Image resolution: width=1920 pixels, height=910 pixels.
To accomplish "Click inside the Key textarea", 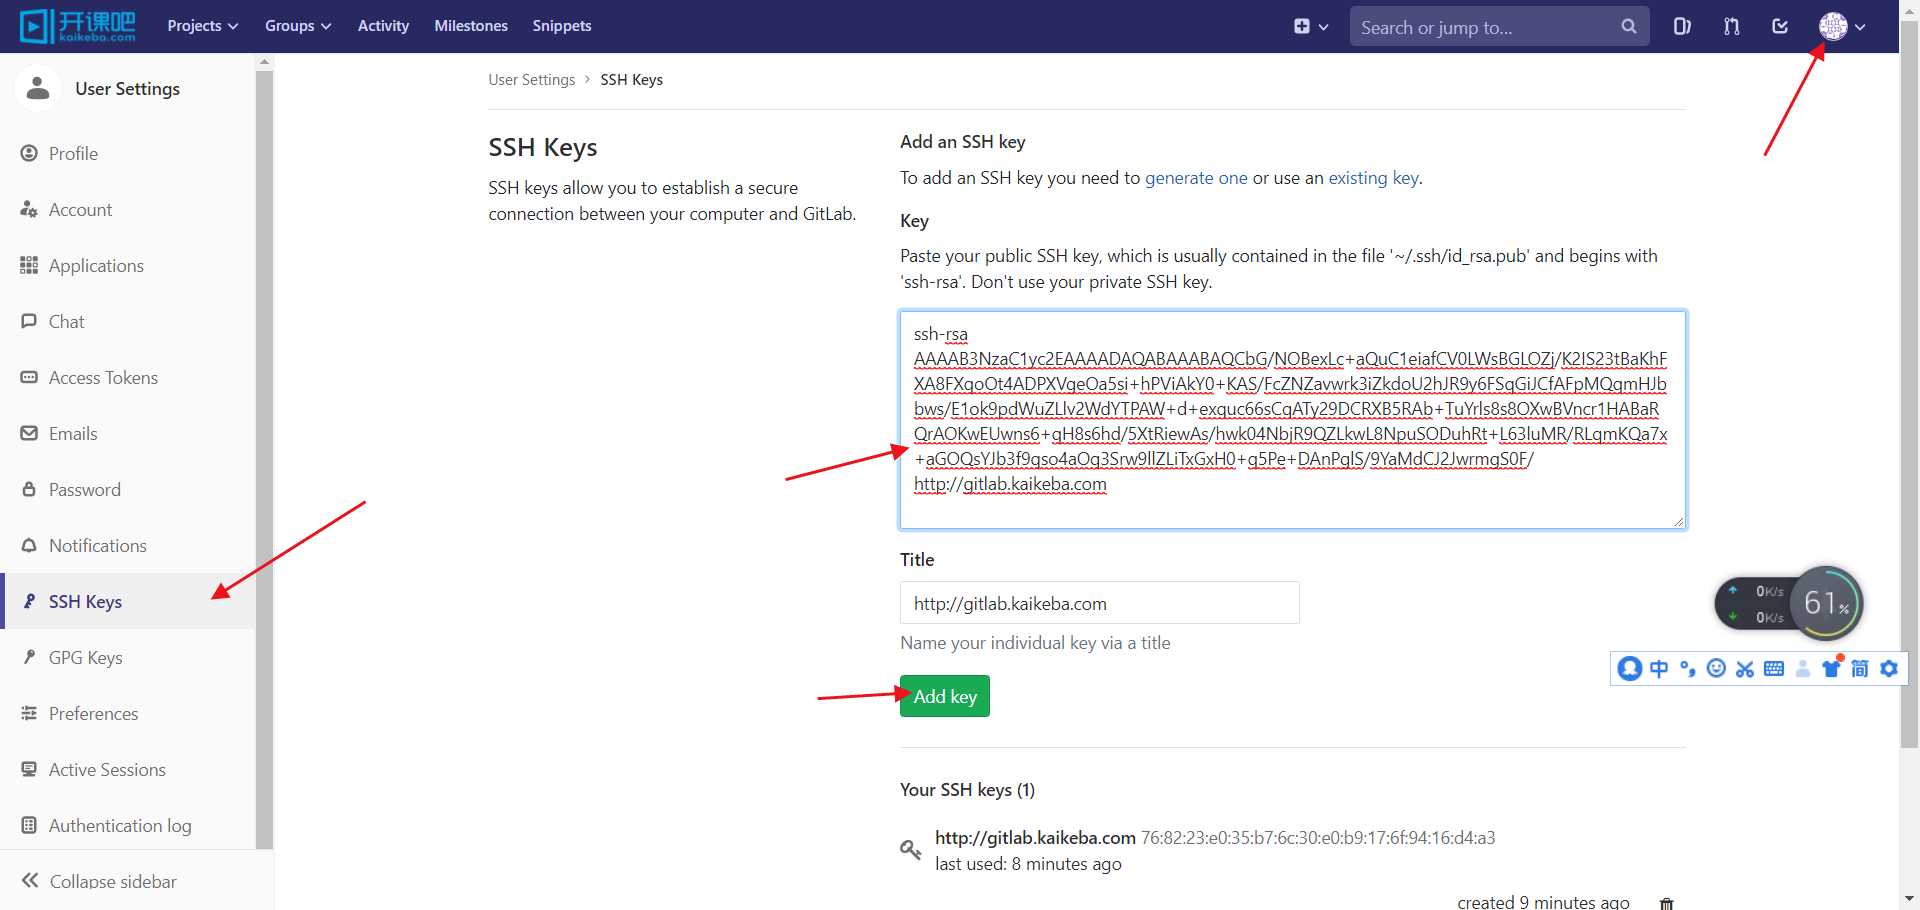I will 1293,419.
